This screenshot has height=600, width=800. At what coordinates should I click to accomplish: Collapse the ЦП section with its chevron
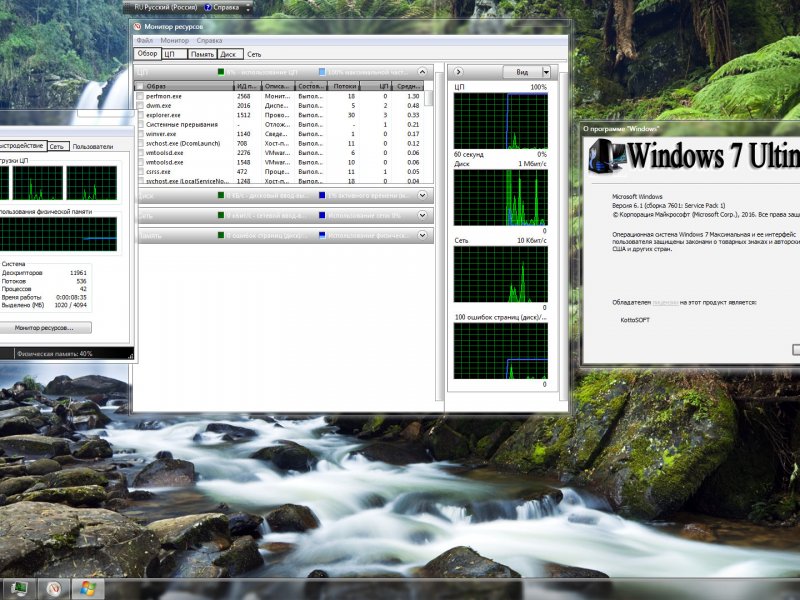coord(422,72)
